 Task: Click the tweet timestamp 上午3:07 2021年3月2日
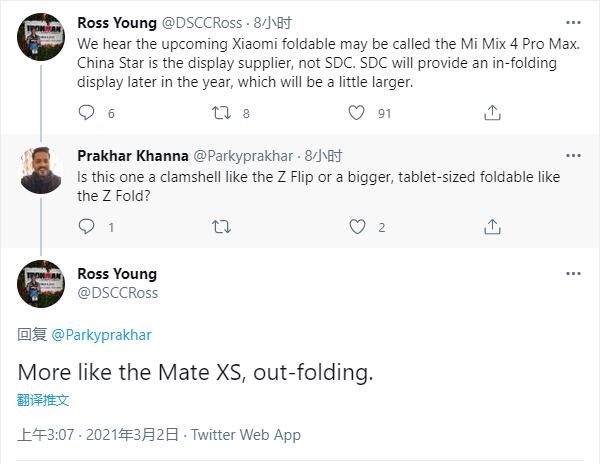click(99, 435)
